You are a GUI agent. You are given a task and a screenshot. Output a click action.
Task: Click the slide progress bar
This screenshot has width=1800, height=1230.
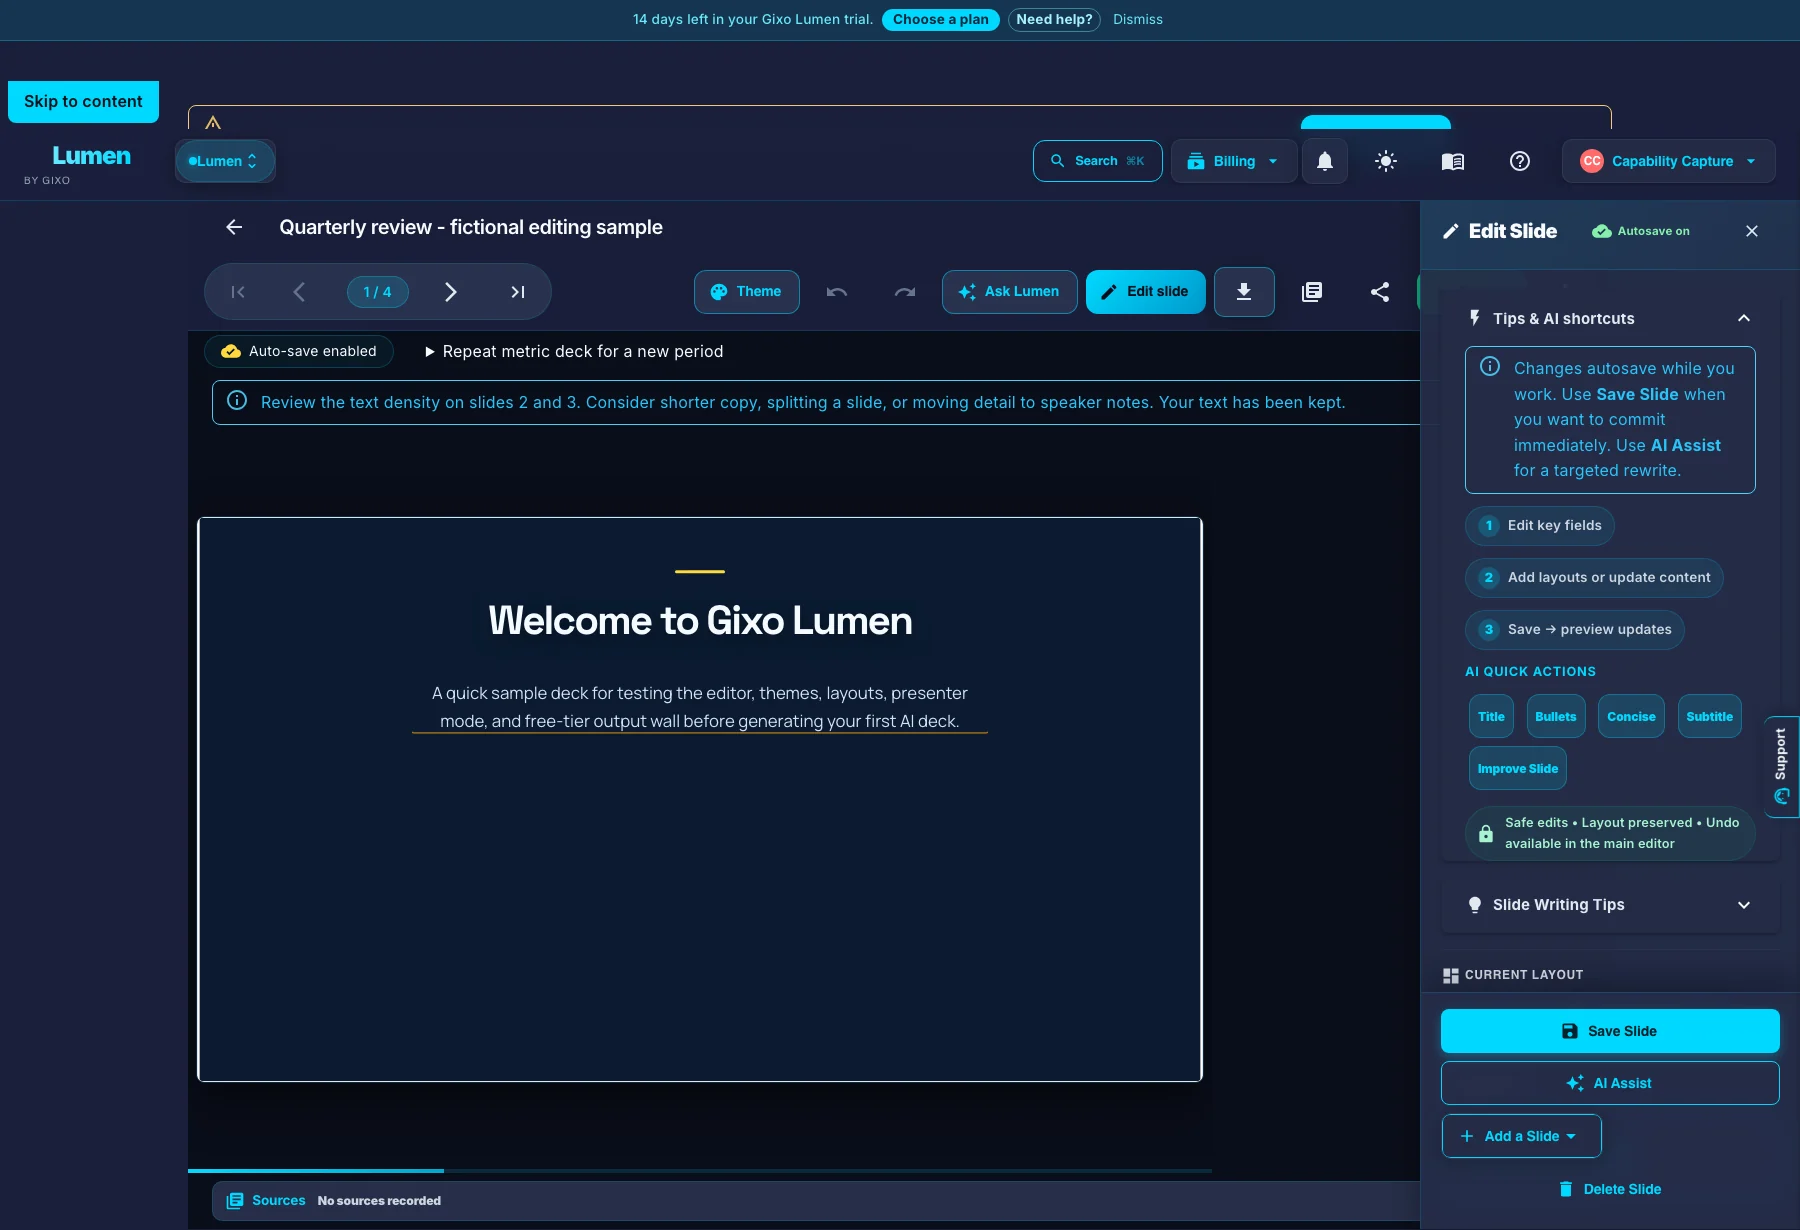(700, 1170)
